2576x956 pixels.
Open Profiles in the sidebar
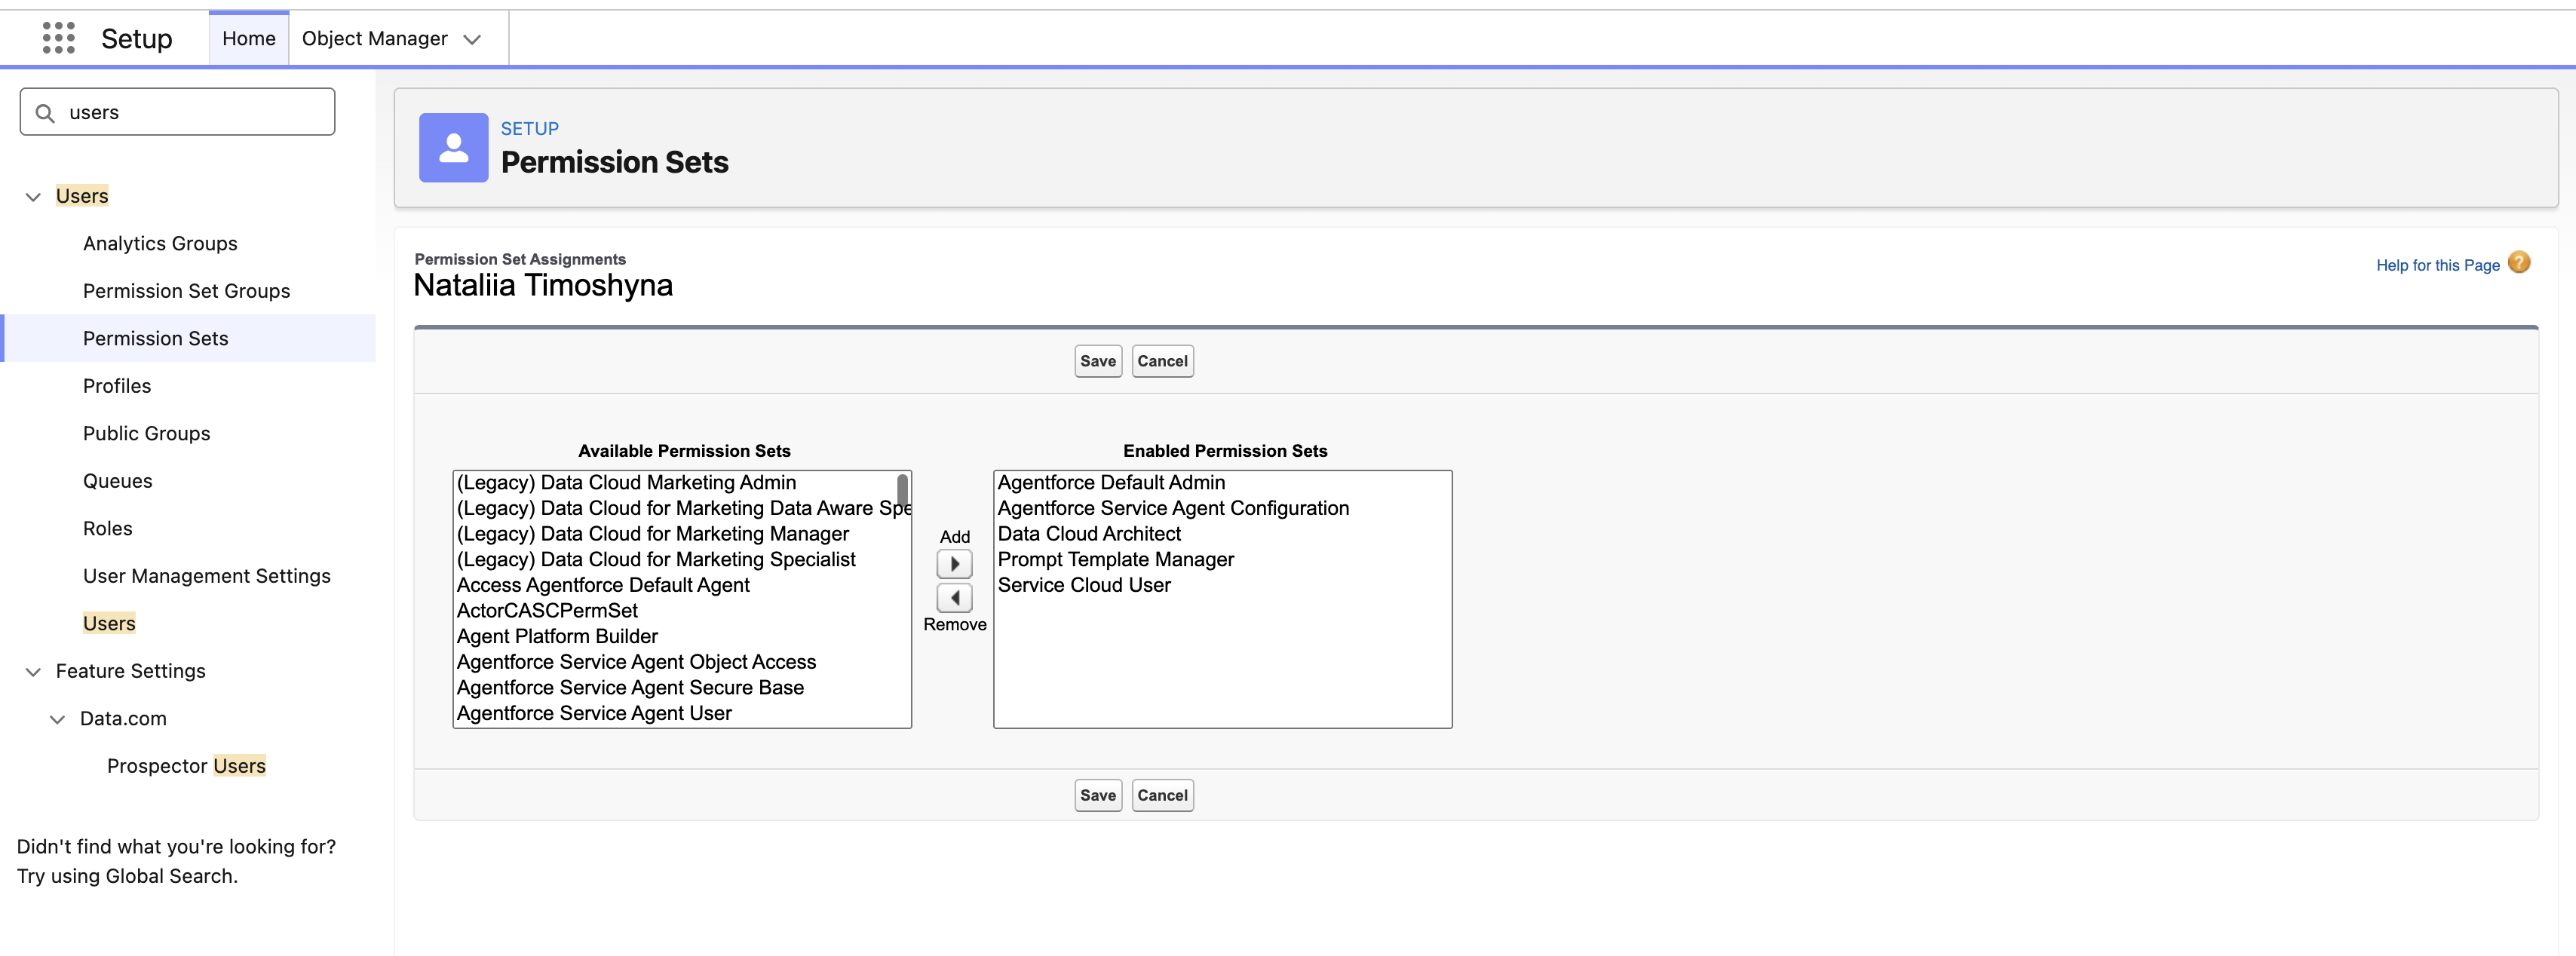[117, 386]
